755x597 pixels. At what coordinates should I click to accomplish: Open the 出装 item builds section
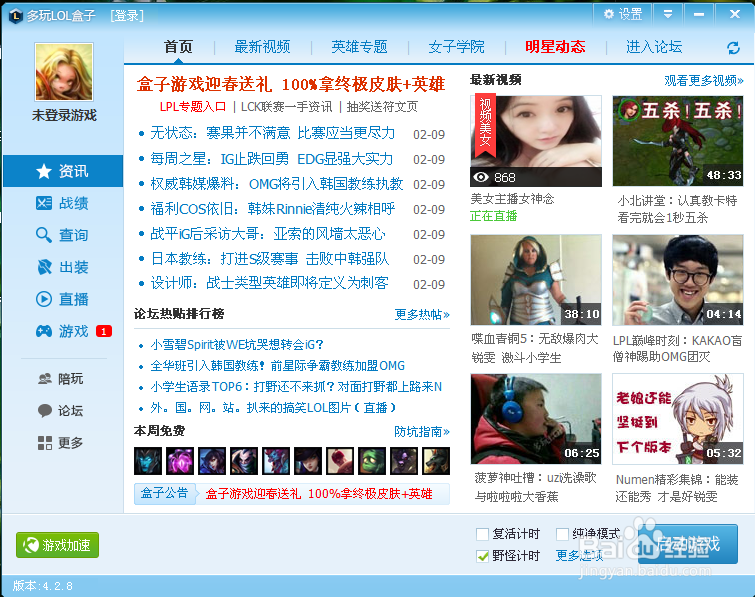(63, 267)
